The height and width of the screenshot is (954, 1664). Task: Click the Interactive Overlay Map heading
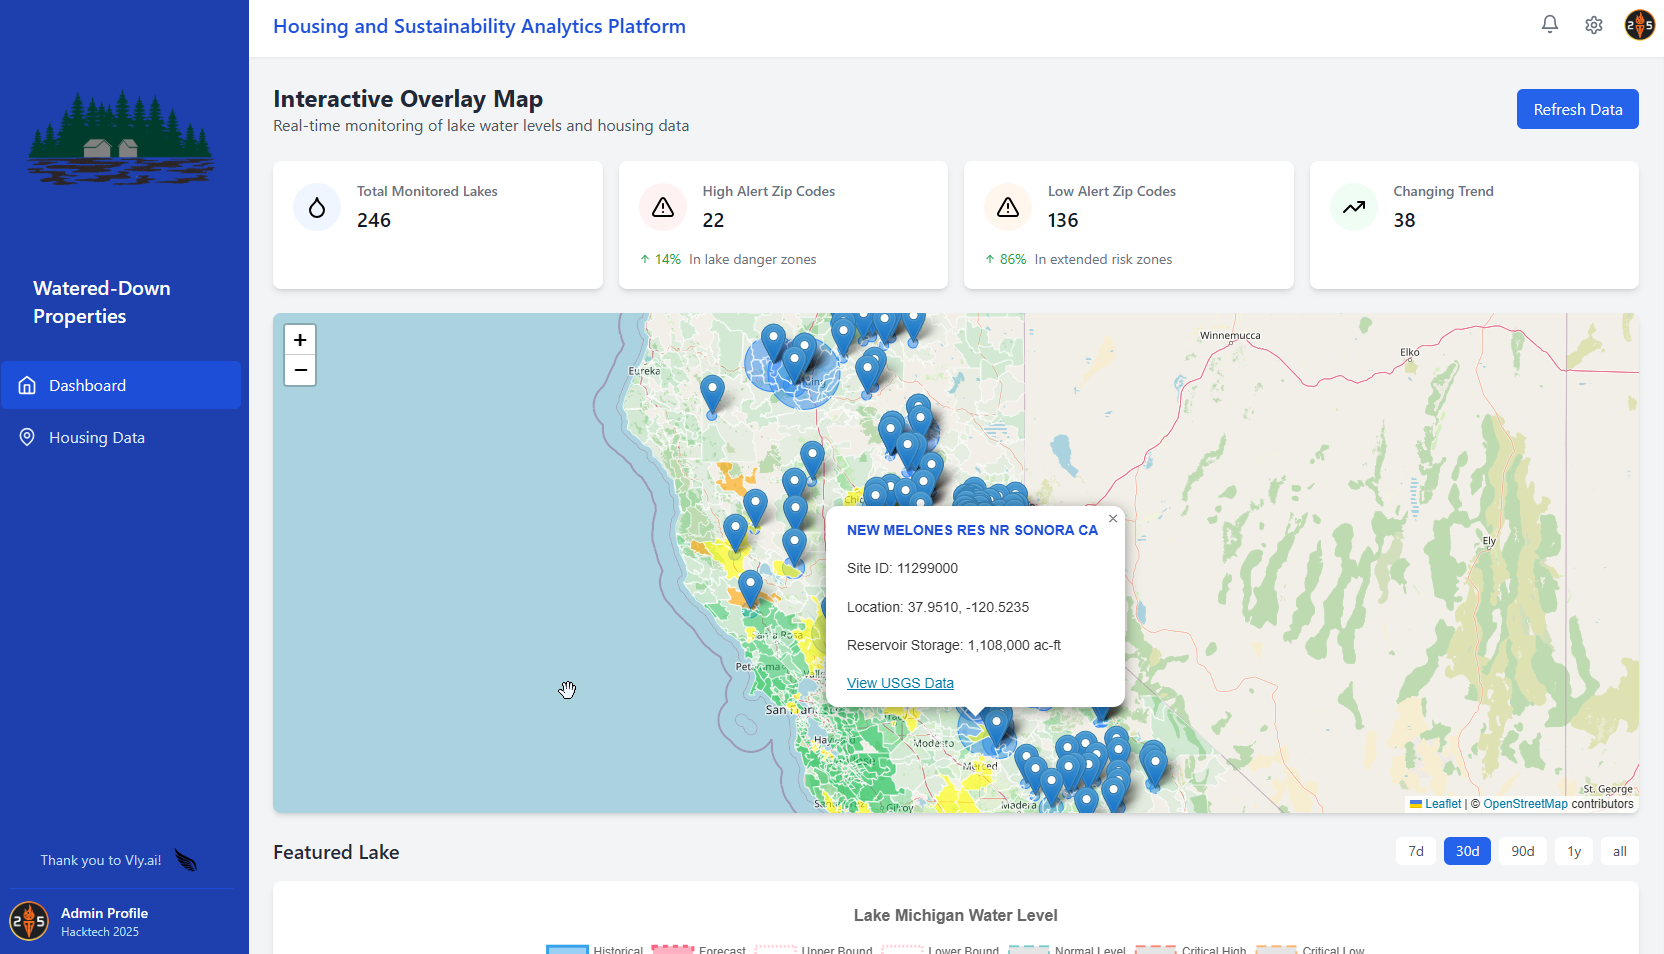pyautogui.click(x=408, y=99)
